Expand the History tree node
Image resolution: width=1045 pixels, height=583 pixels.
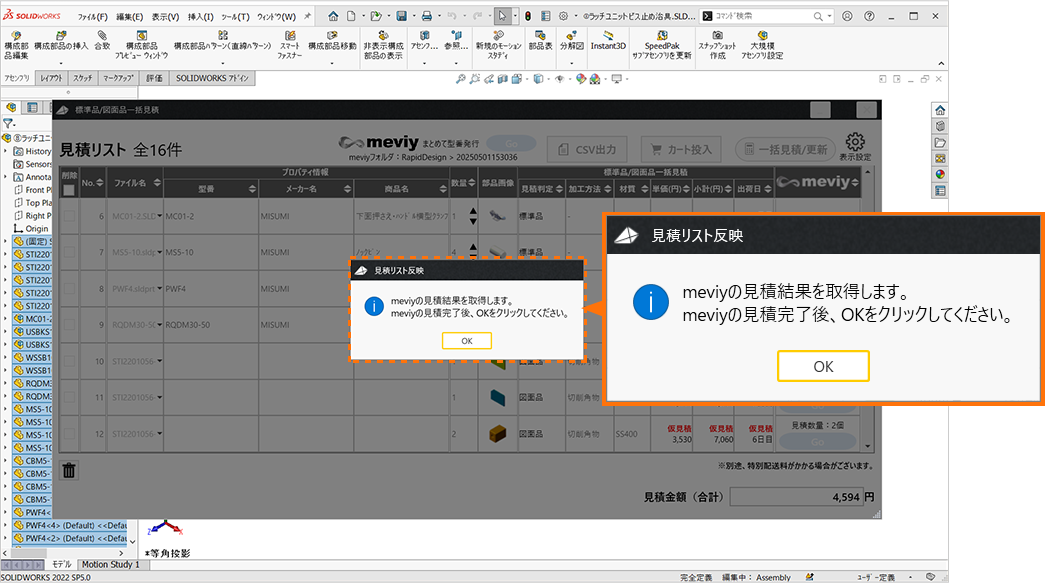click(7, 151)
